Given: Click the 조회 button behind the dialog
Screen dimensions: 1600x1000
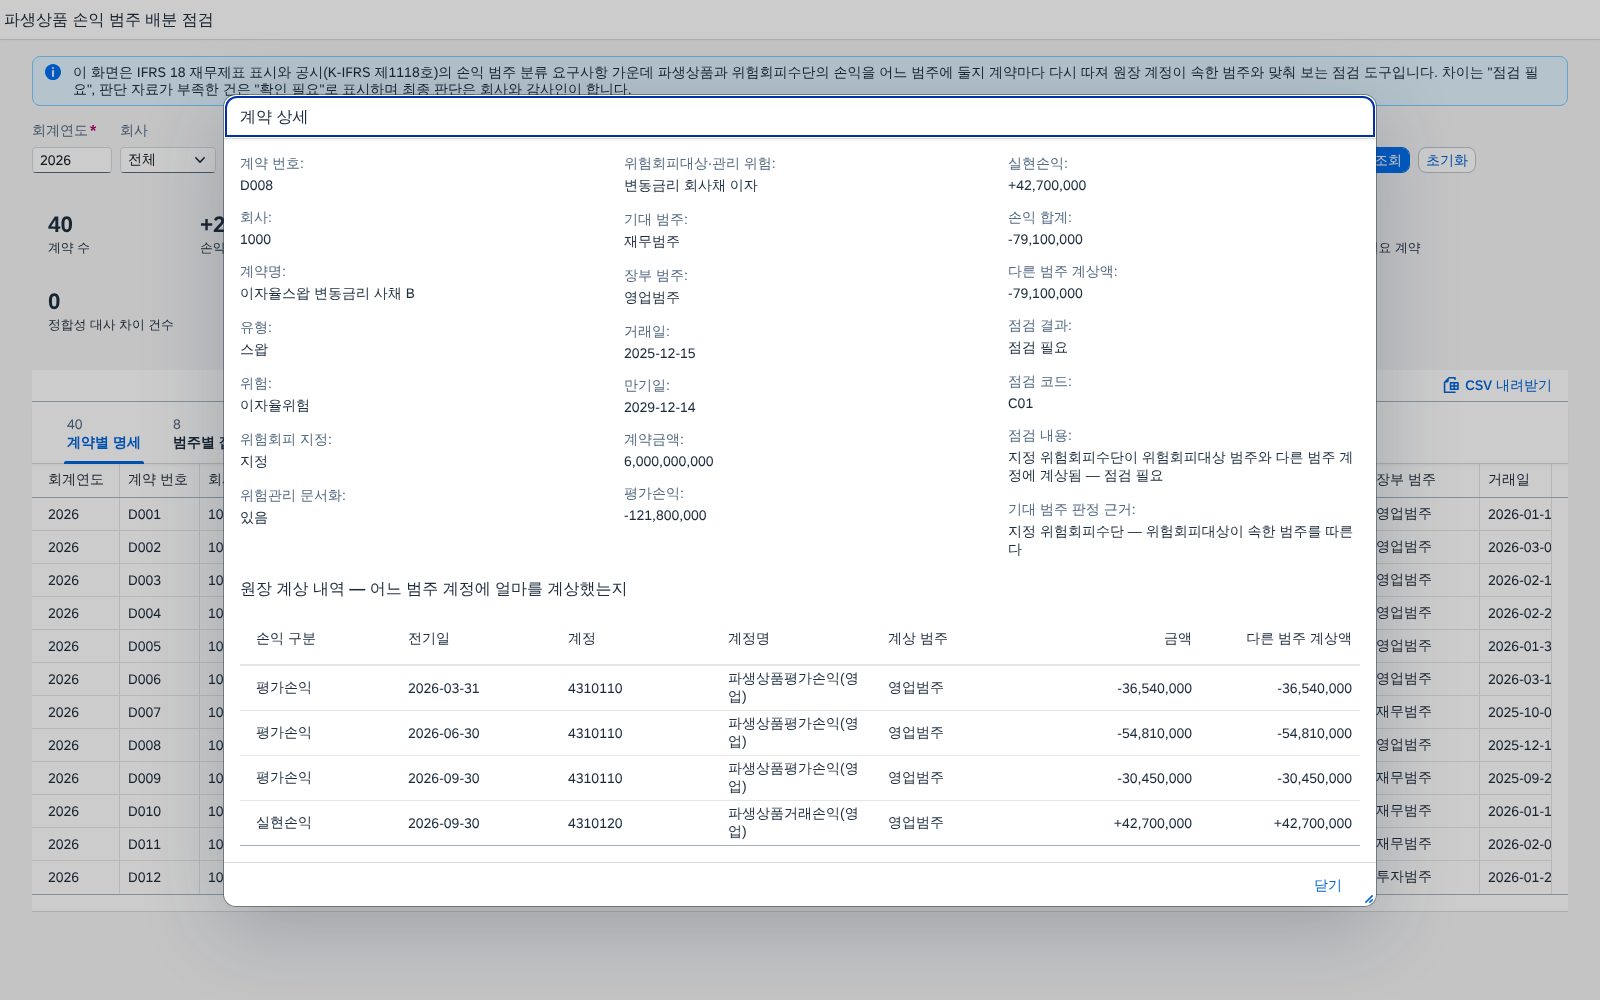Looking at the screenshot, I should pos(1391,160).
